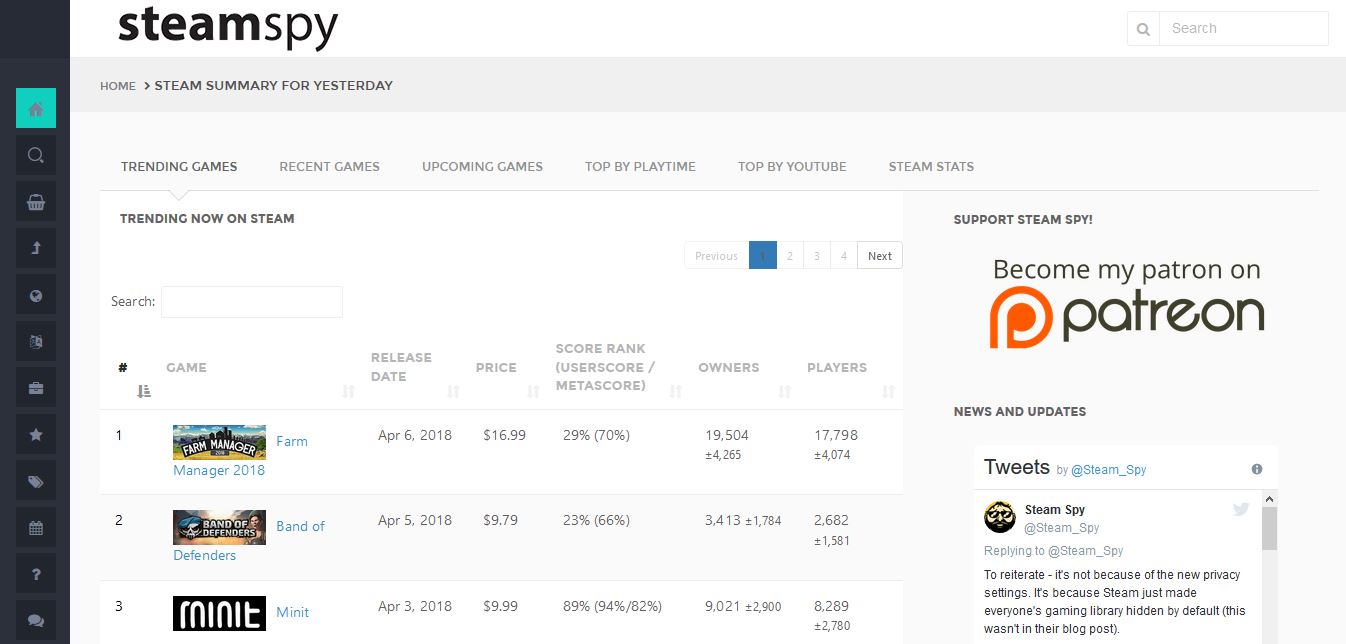The image size is (1346, 644).
Task: Switch to Upcoming Games tab
Action: [482, 166]
